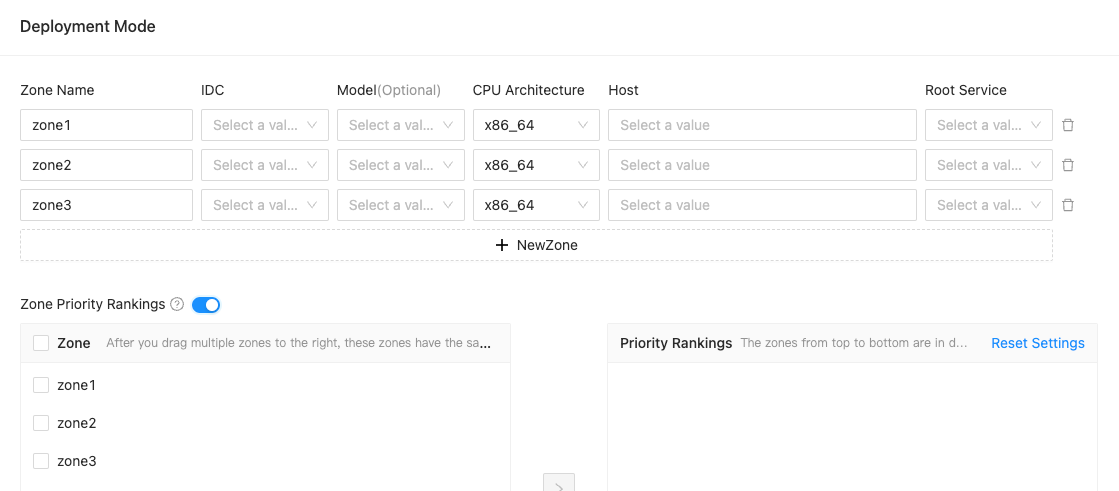Click the Reset Settings link
This screenshot has height=491, width=1119.
(x=1038, y=343)
